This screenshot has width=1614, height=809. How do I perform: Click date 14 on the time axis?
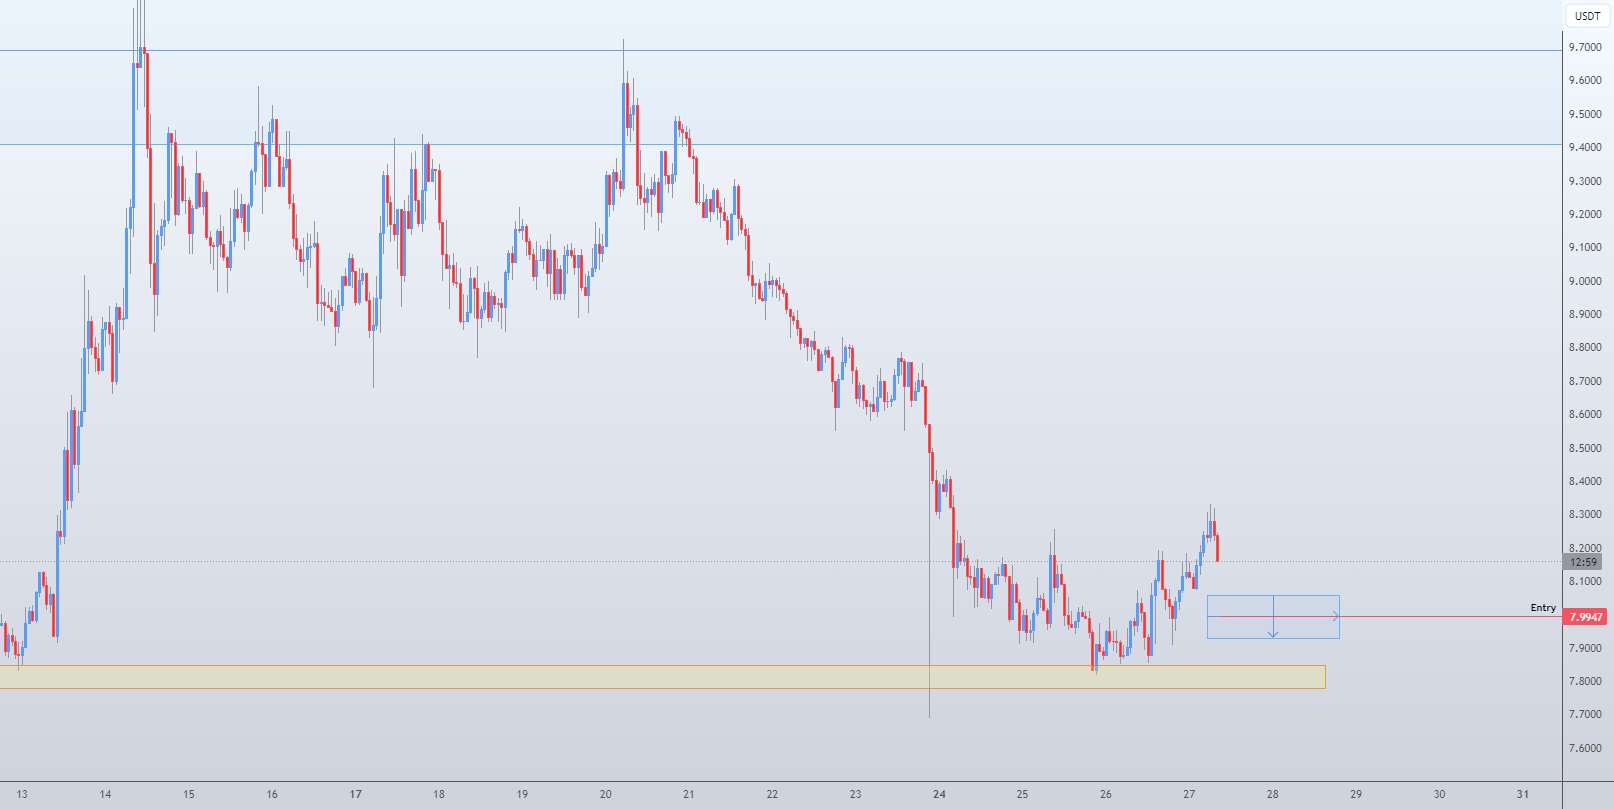(105, 795)
